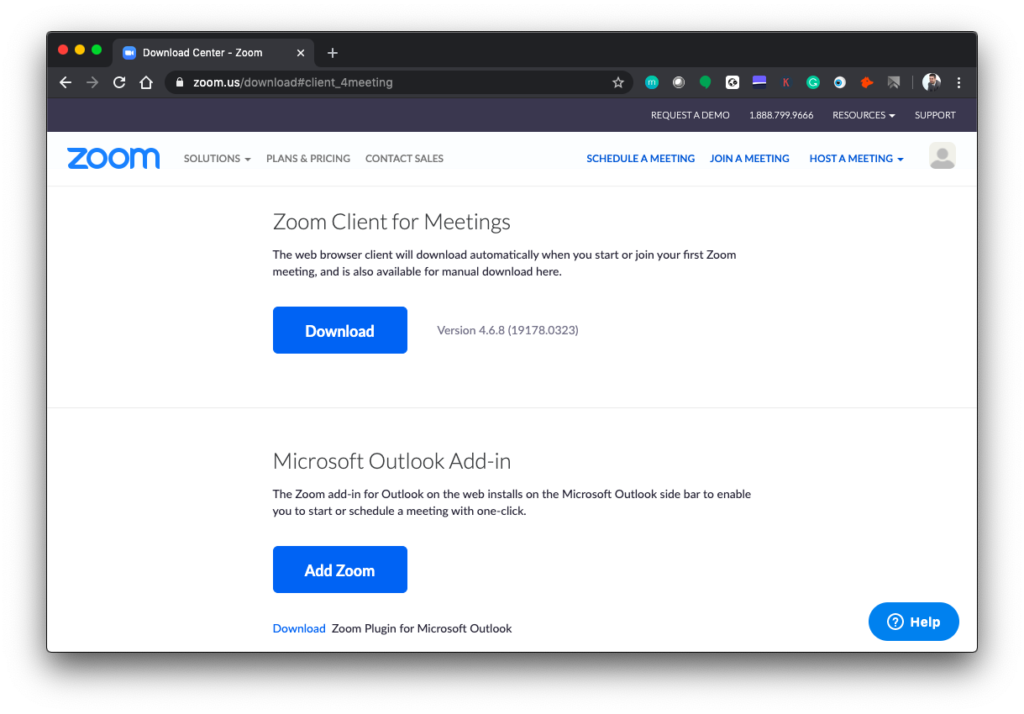
Task: Expand the Host a Meeting dropdown
Action: 856,159
